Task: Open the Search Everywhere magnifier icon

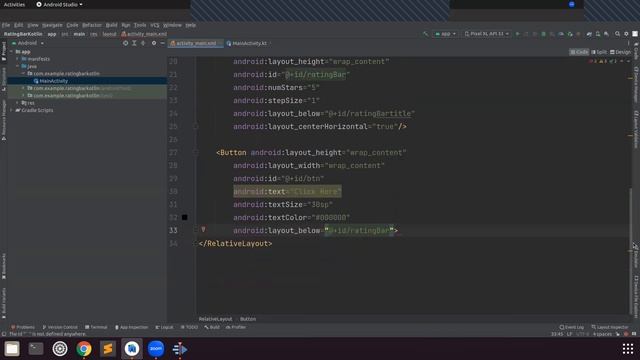Action: click(x=618, y=34)
